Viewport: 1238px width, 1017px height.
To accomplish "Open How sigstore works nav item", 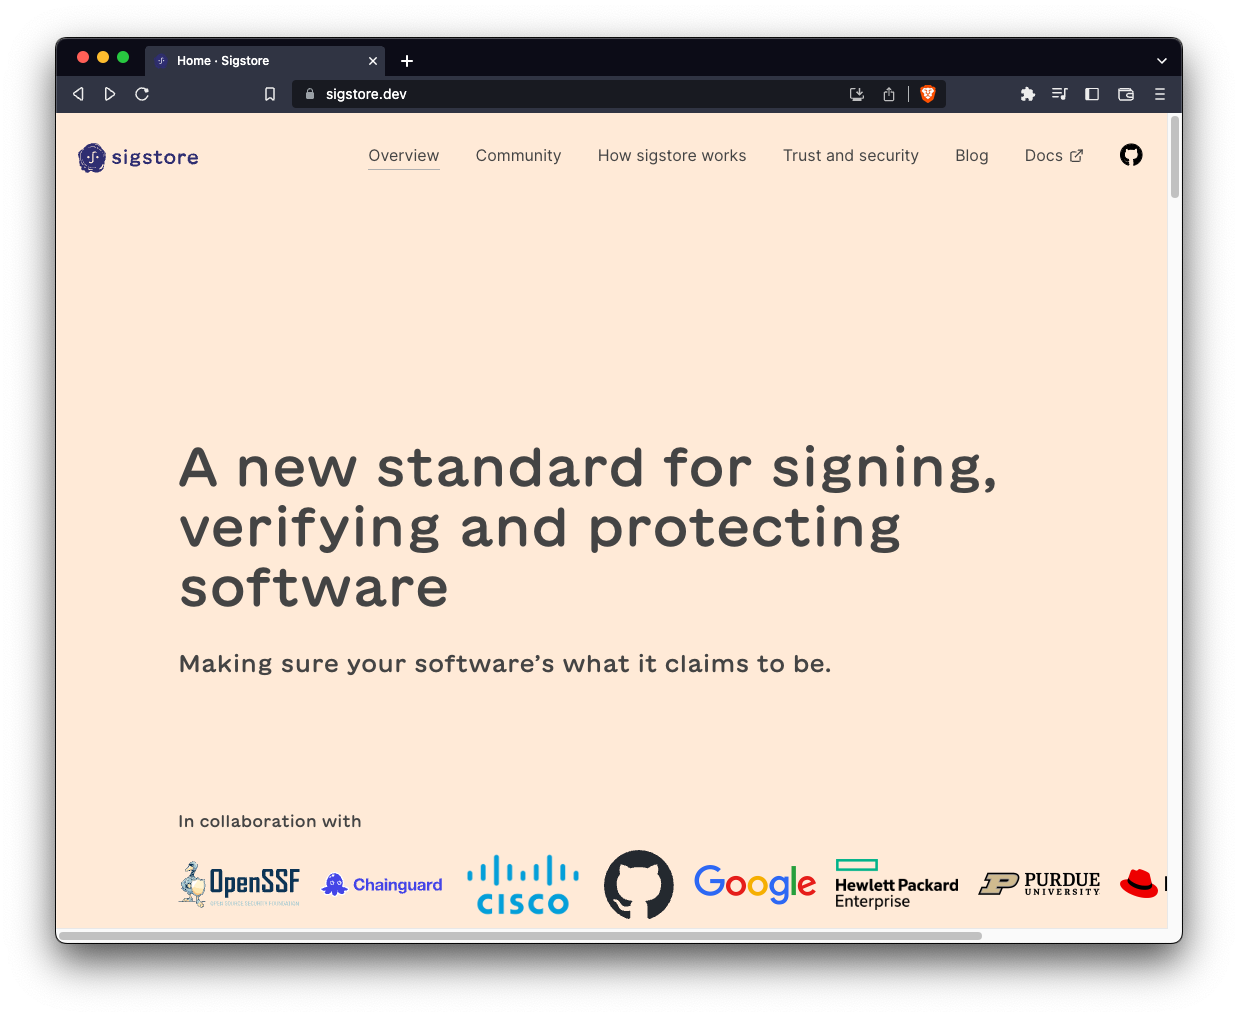I will 672,156.
